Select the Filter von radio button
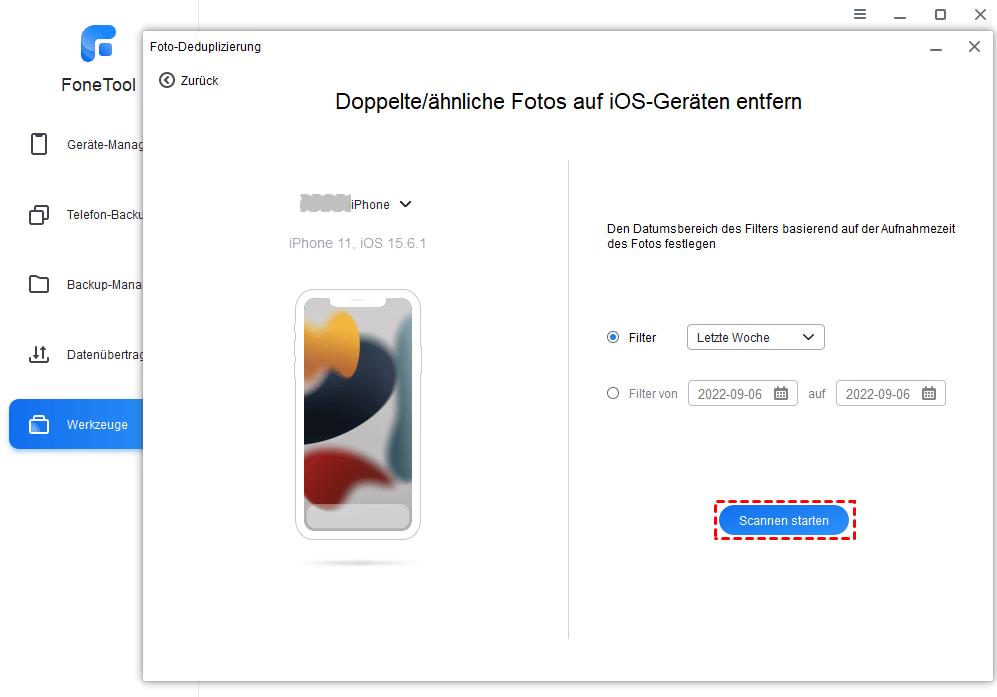Screen dimensions: 997x697 tap(613, 393)
